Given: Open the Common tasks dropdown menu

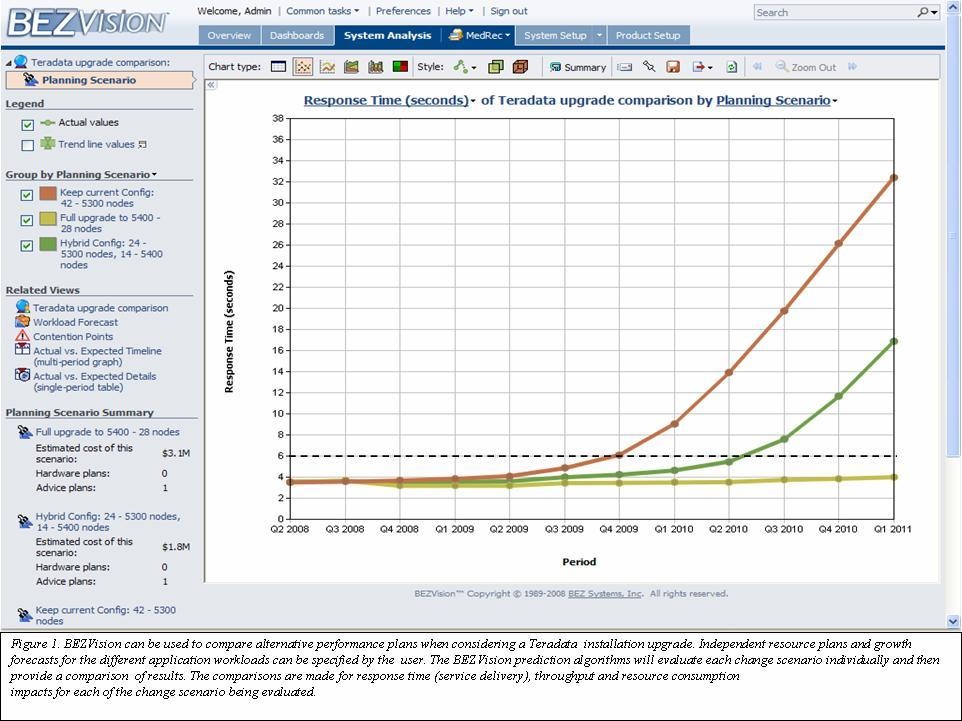Looking at the screenshot, I should [322, 11].
